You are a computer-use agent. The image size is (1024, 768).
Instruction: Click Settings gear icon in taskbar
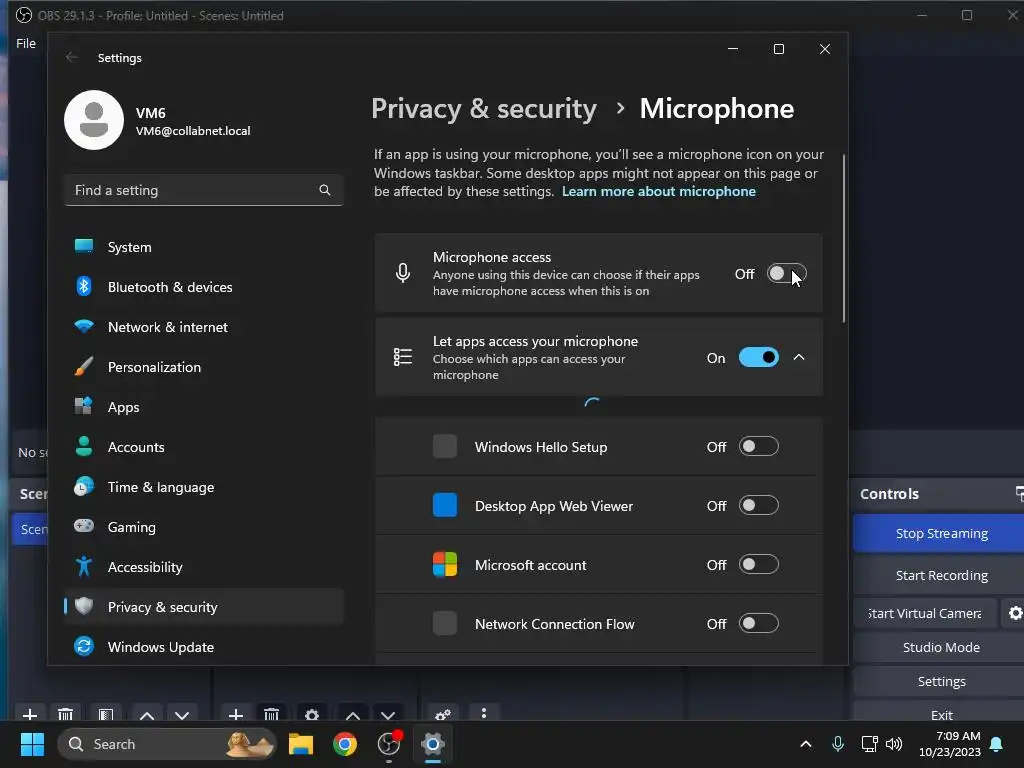pyautogui.click(x=433, y=744)
